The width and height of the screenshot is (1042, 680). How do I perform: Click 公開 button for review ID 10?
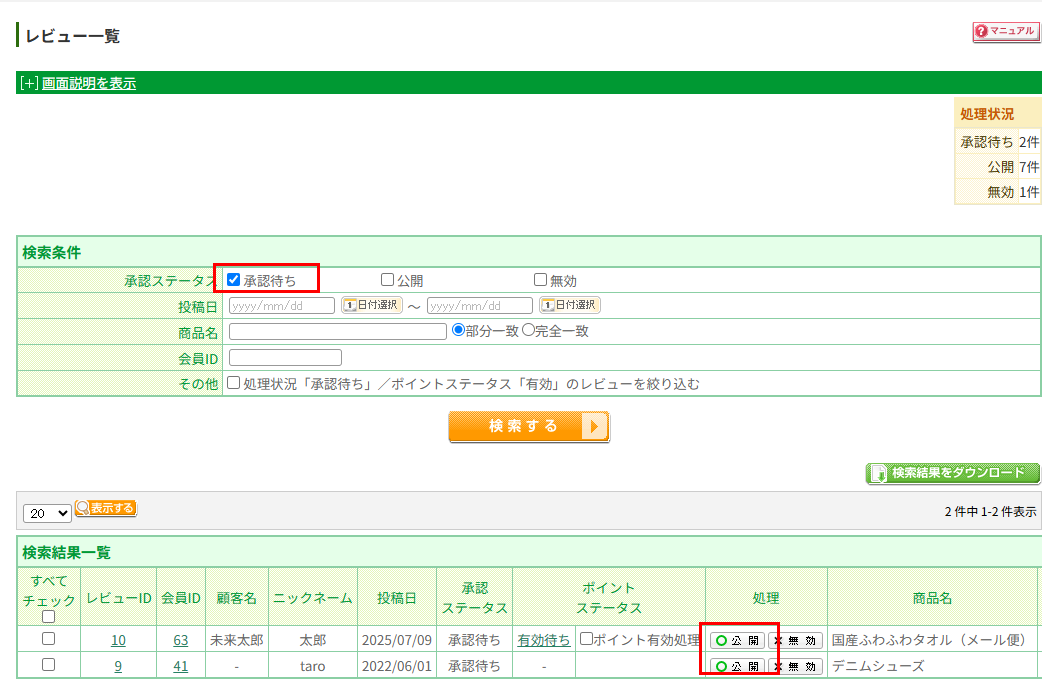737,640
